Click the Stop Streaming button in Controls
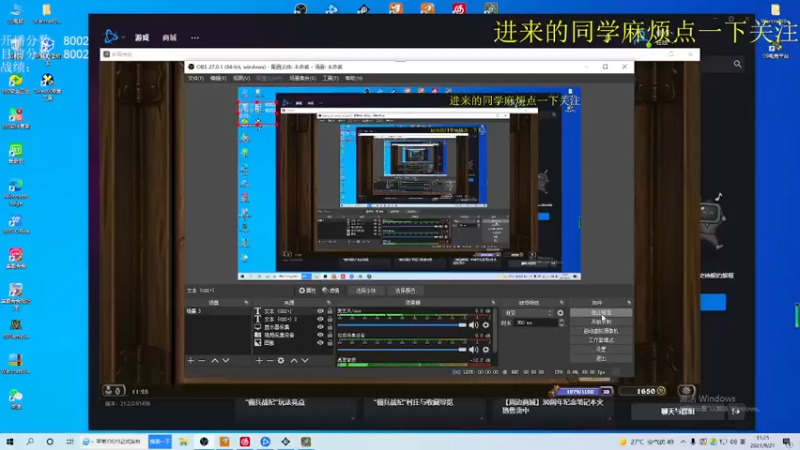This screenshot has width=800, height=450. (601, 313)
